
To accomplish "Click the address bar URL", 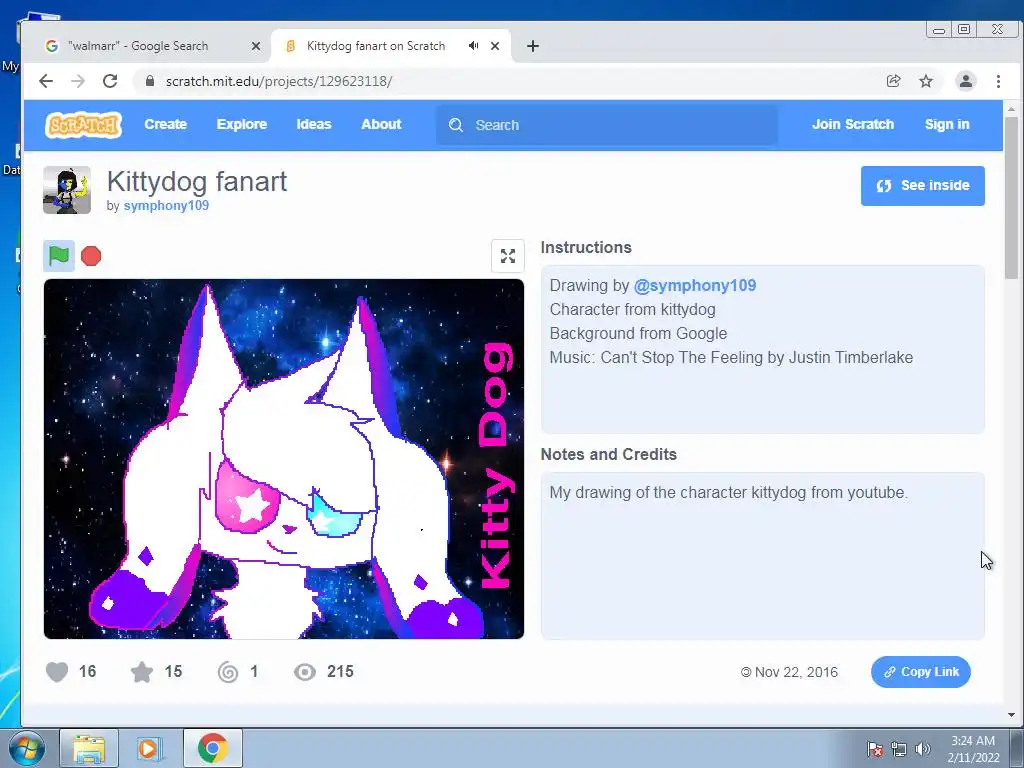I will pyautogui.click(x=279, y=81).
